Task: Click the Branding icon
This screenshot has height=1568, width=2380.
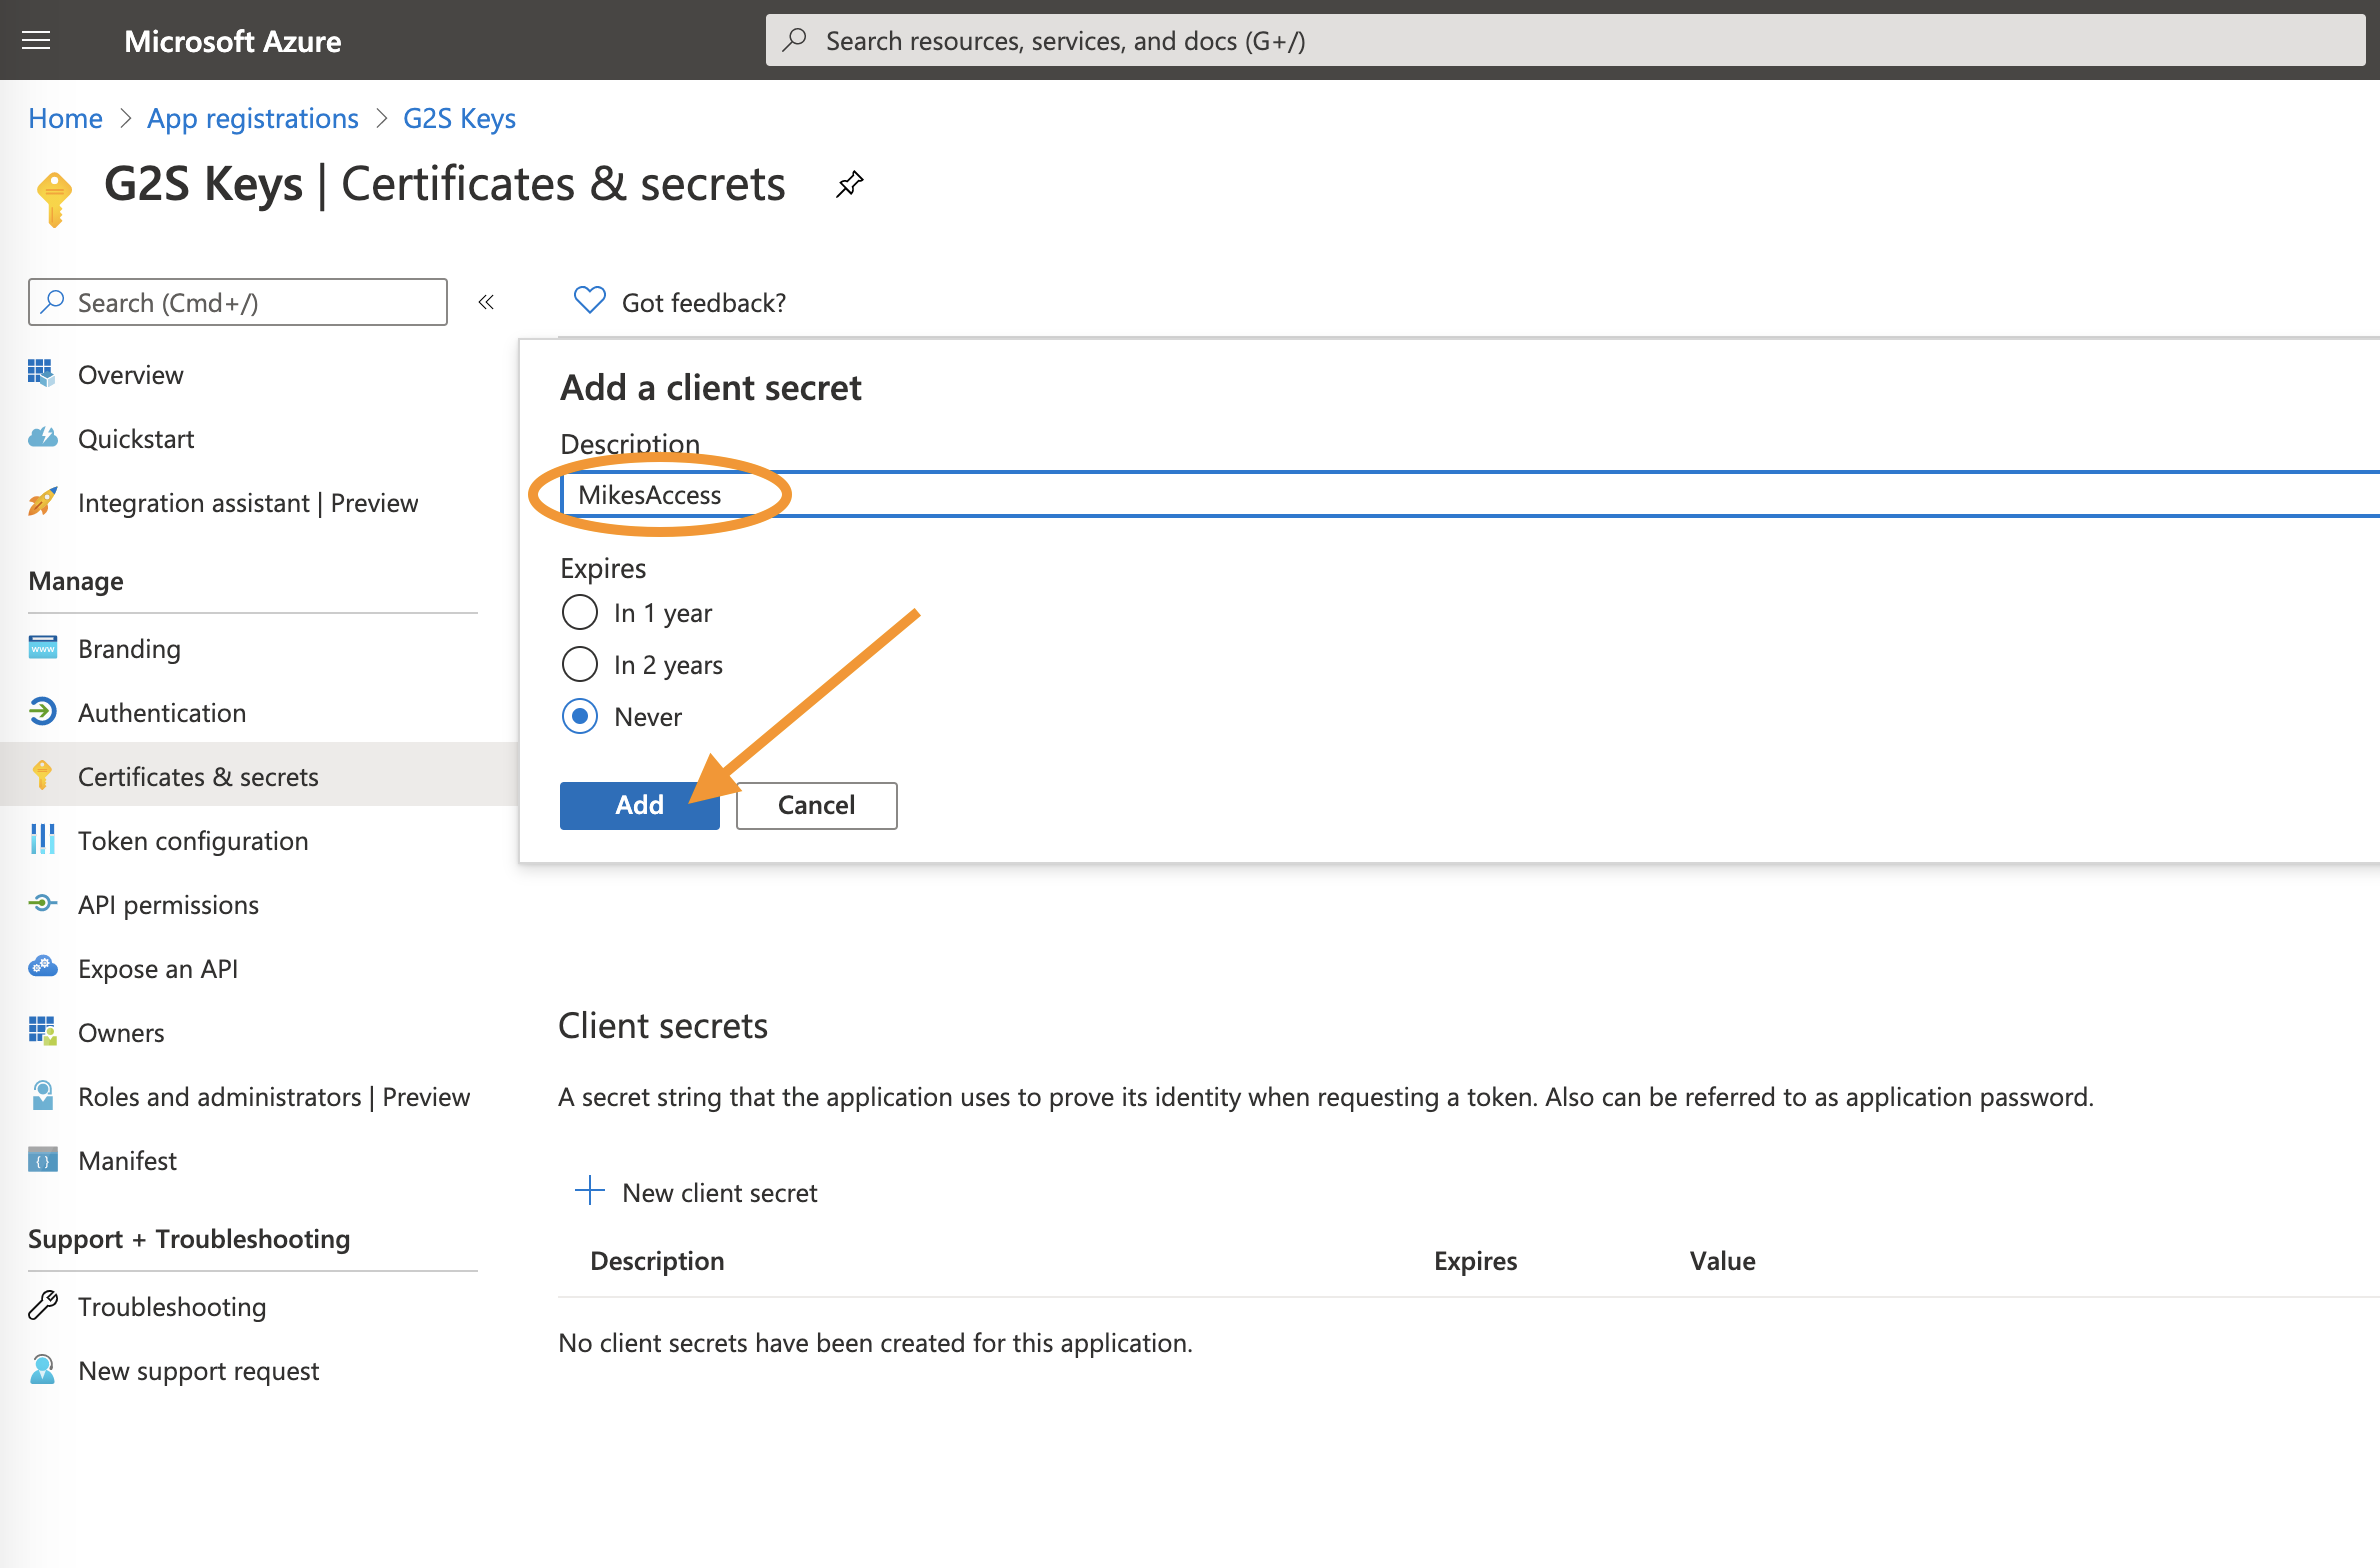Action: pyautogui.click(x=42, y=647)
